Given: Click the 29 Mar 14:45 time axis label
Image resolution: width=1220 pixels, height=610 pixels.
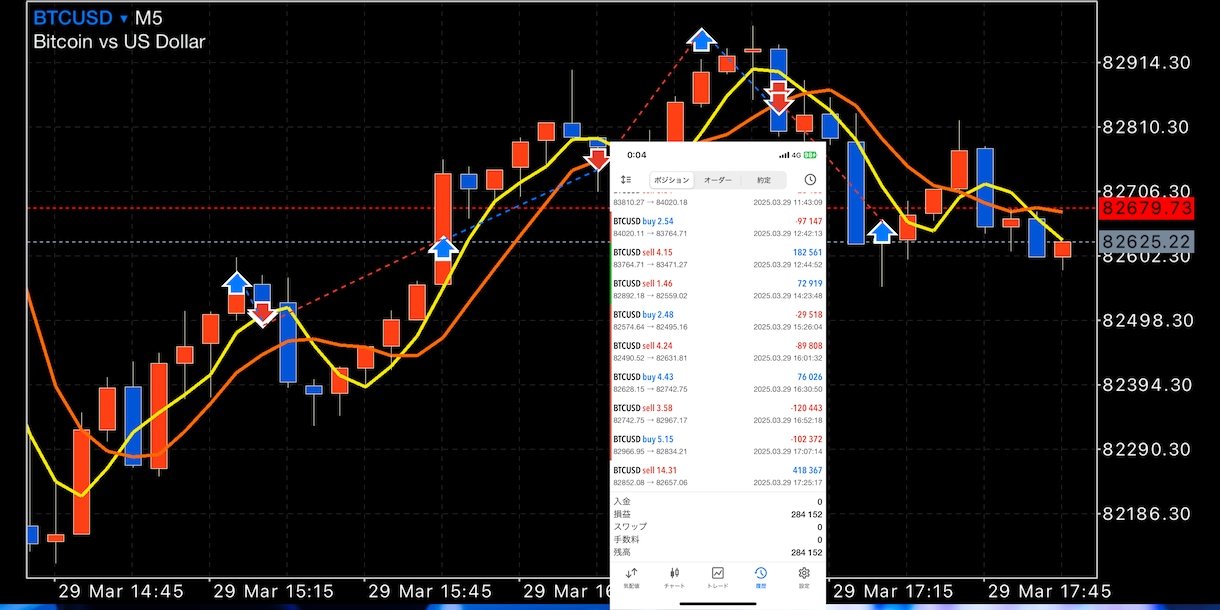Looking at the screenshot, I should coord(121,590).
